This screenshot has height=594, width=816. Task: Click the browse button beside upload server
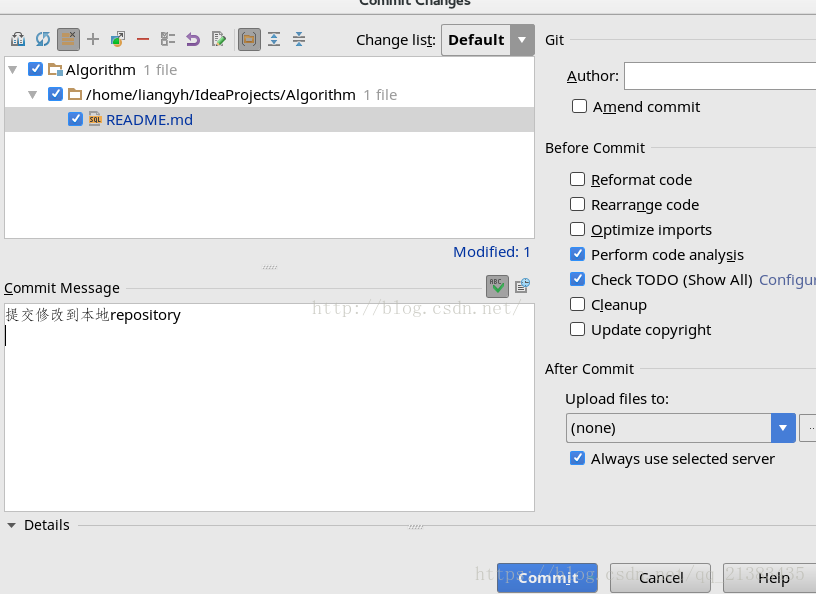[x=808, y=428]
